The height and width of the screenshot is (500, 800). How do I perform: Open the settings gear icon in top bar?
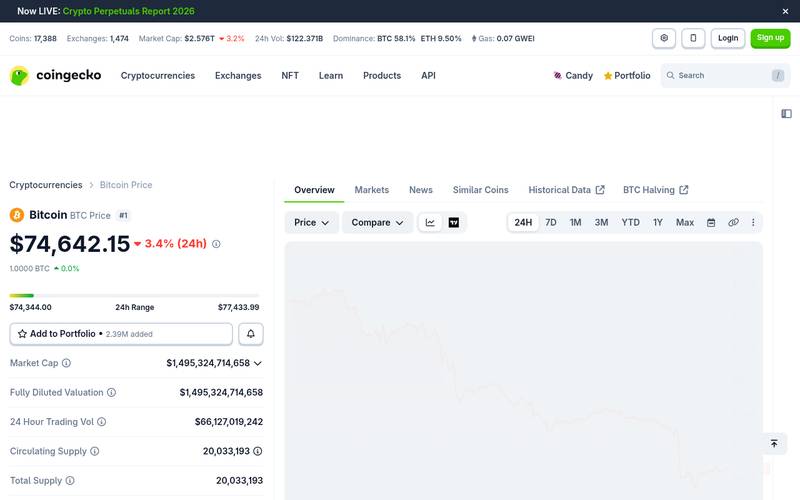pyautogui.click(x=664, y=38)
